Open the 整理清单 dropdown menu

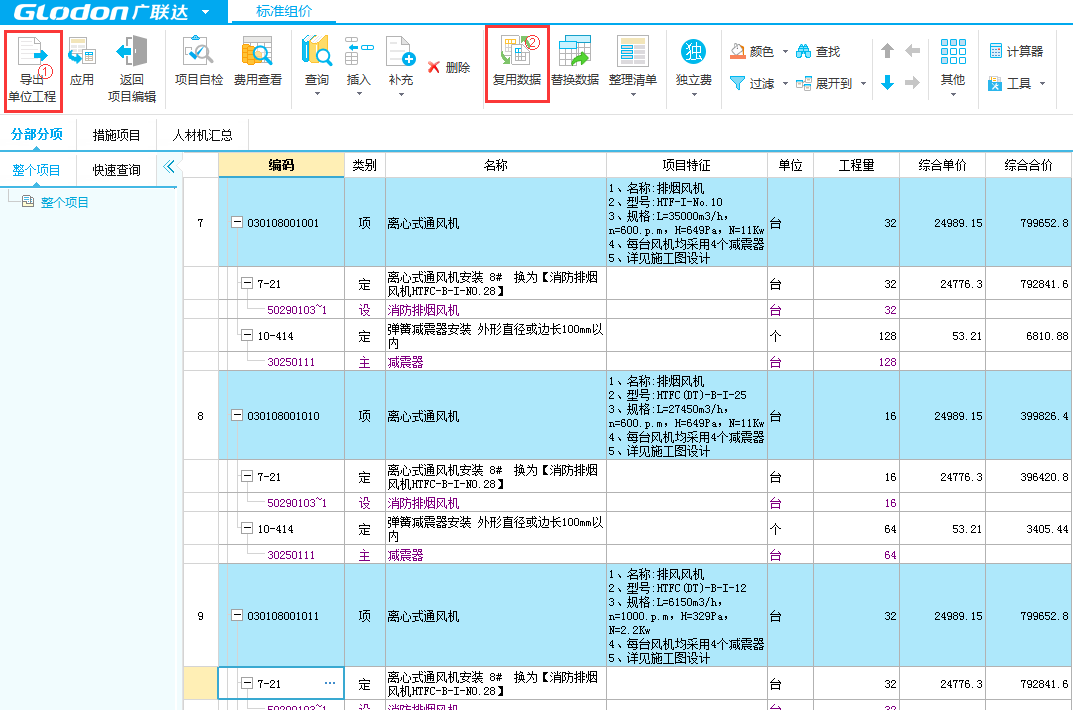(x=632, y=95)
